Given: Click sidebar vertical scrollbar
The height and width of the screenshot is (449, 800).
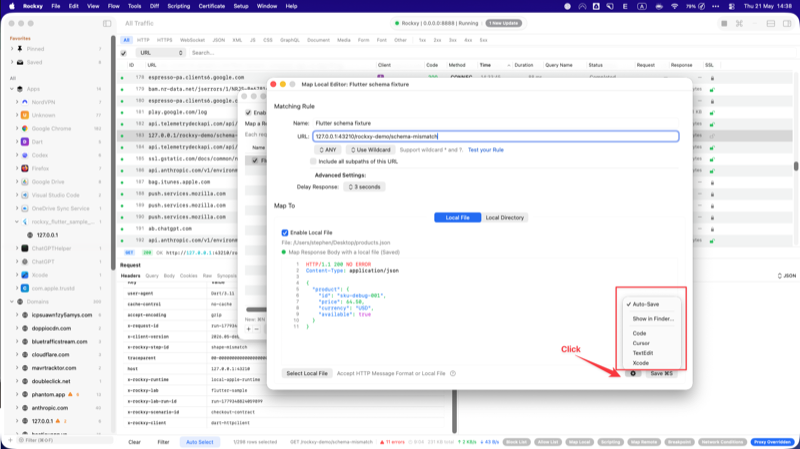Looking at the screenshot, I should click(x=113, y=153).
